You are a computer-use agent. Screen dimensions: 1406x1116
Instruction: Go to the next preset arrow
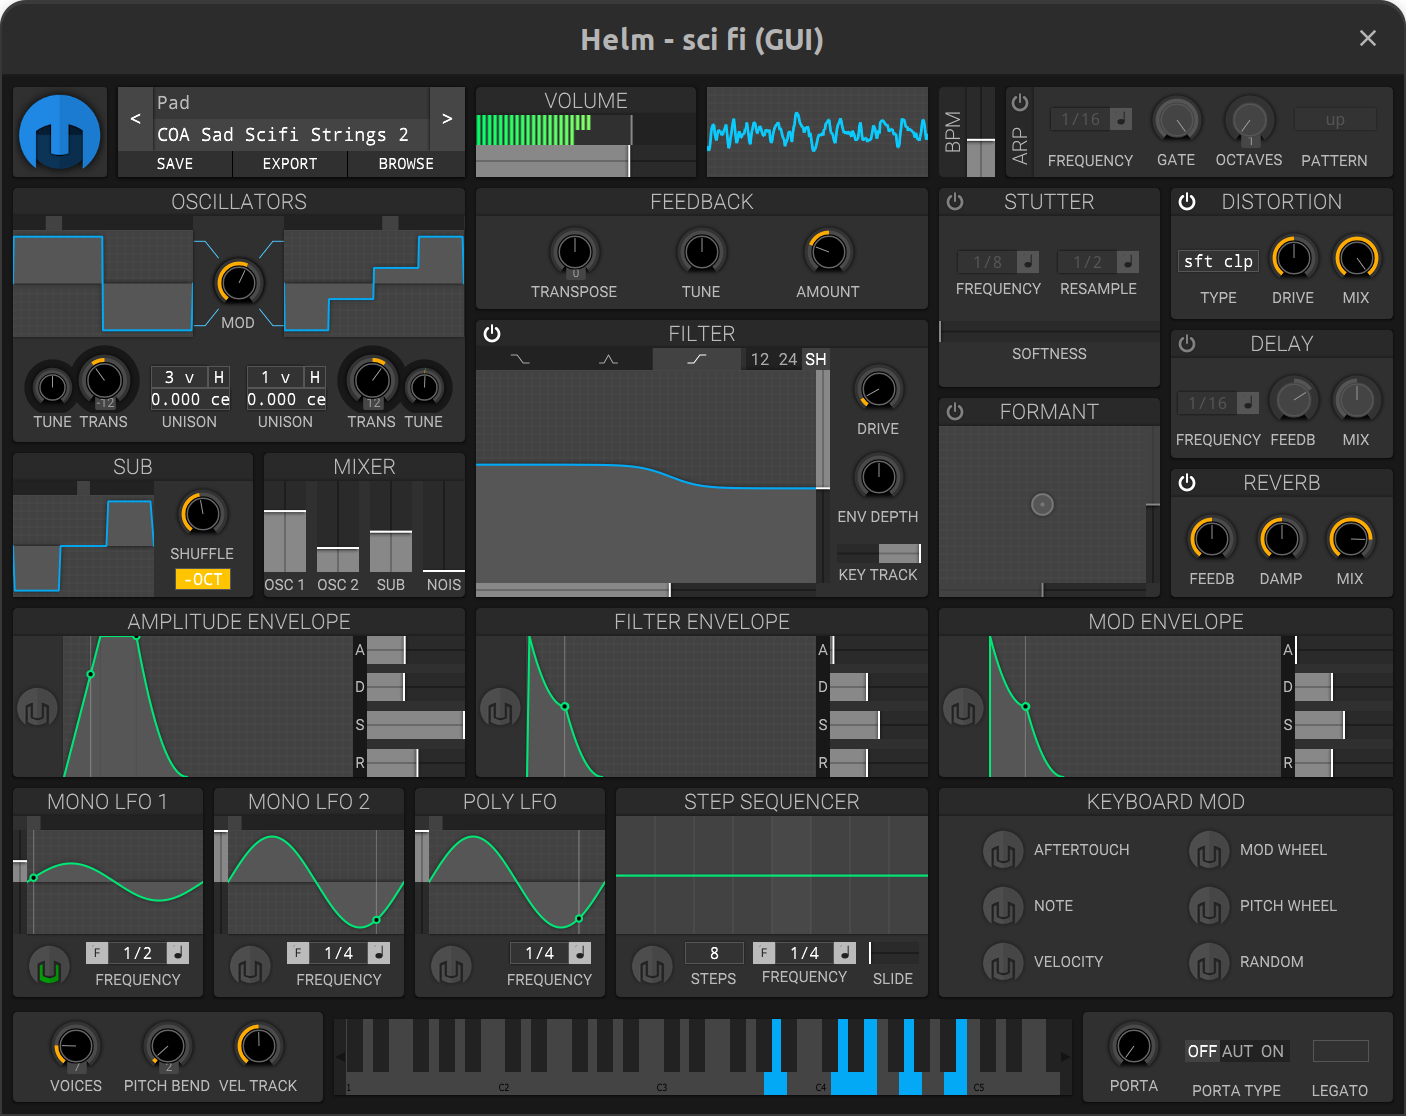point(447,119)
